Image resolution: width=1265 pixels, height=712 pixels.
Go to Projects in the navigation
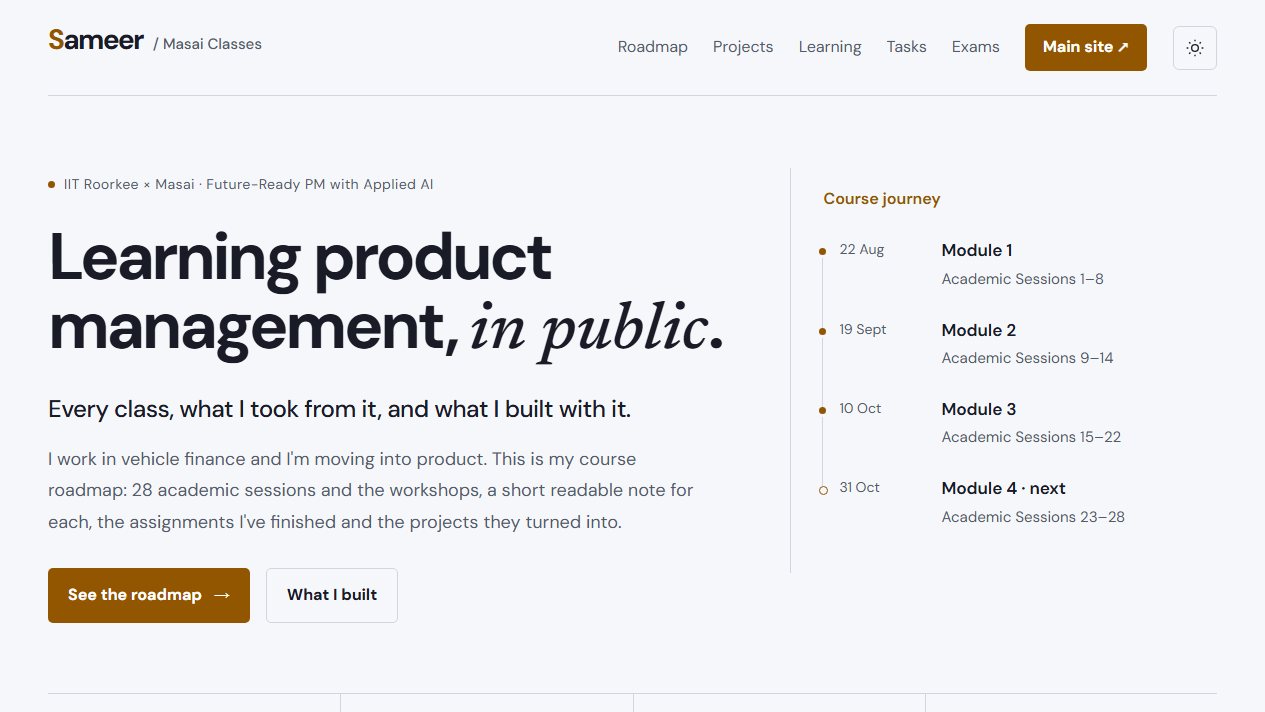[x=743, y=47]
